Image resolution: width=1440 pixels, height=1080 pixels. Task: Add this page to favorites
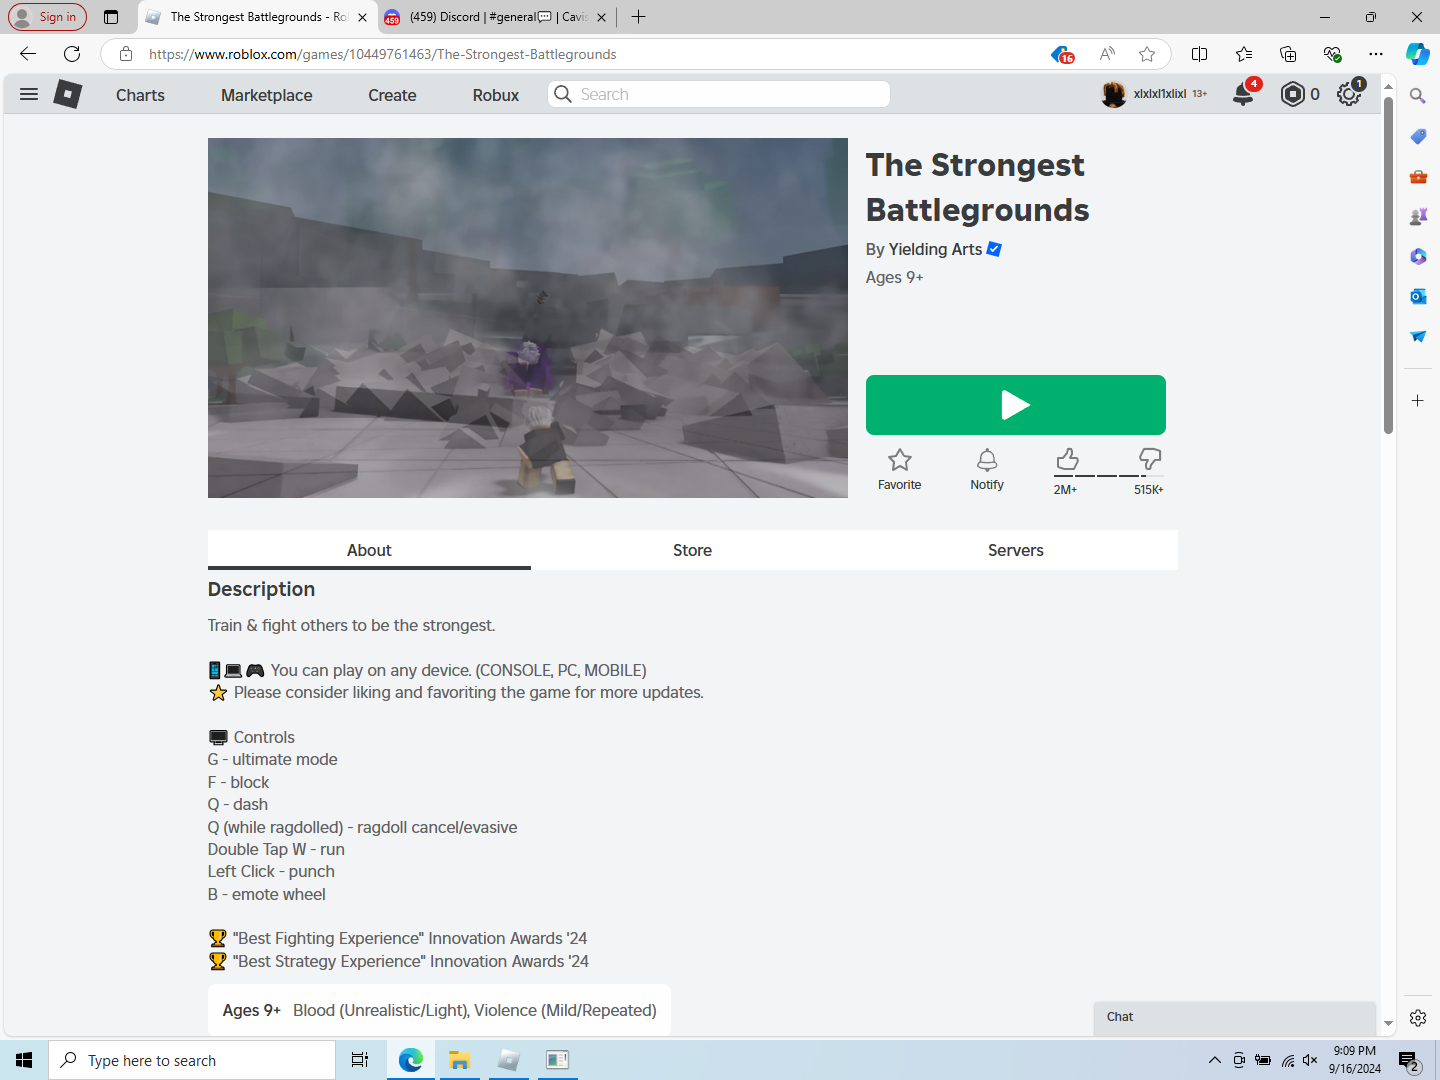pyautogui.click(x=1147, y=54)
